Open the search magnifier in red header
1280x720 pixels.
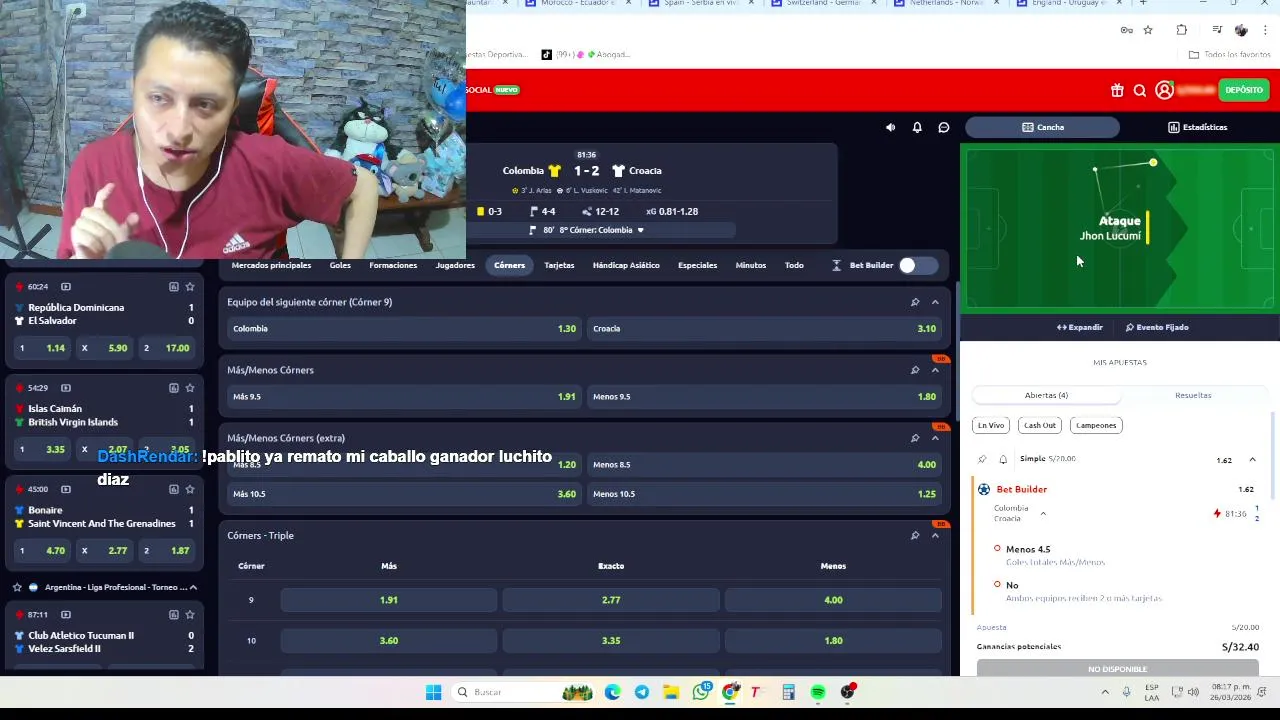(1140, 90)
